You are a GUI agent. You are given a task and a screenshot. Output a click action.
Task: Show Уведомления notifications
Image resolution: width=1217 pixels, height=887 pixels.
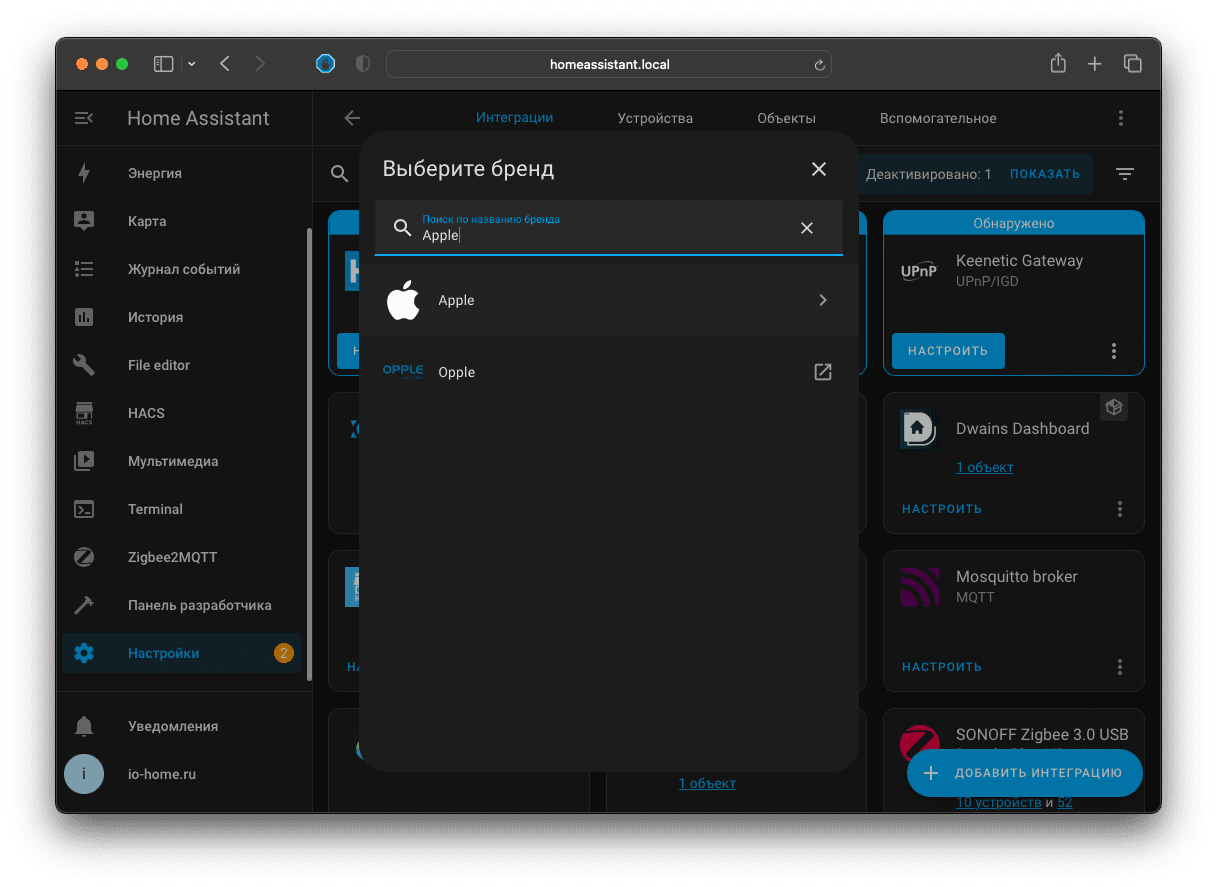(x=181, y=726)
